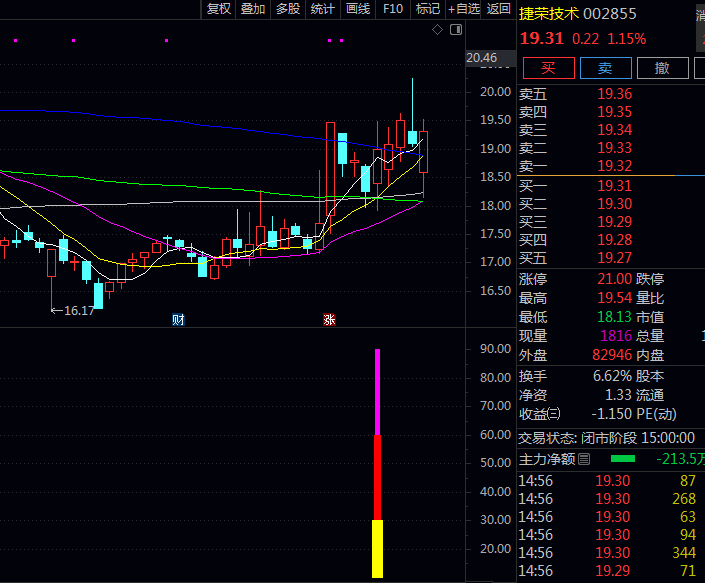This screenshot has height=583, width=705.
Task: Open the 主力净额 detail list icon
Action: (x=585, y=459)
